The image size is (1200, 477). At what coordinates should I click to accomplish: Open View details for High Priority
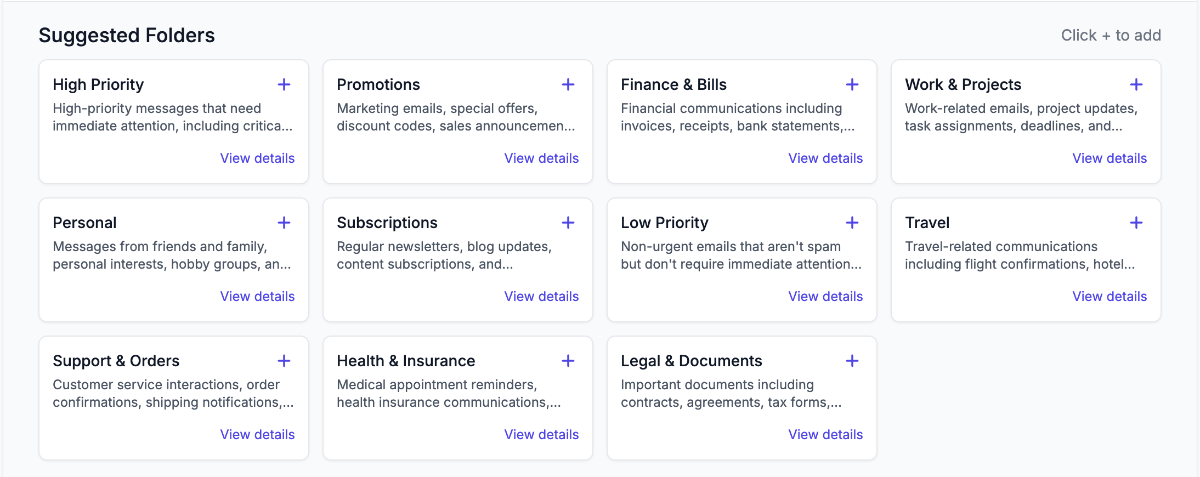click(x=257, y=158)
